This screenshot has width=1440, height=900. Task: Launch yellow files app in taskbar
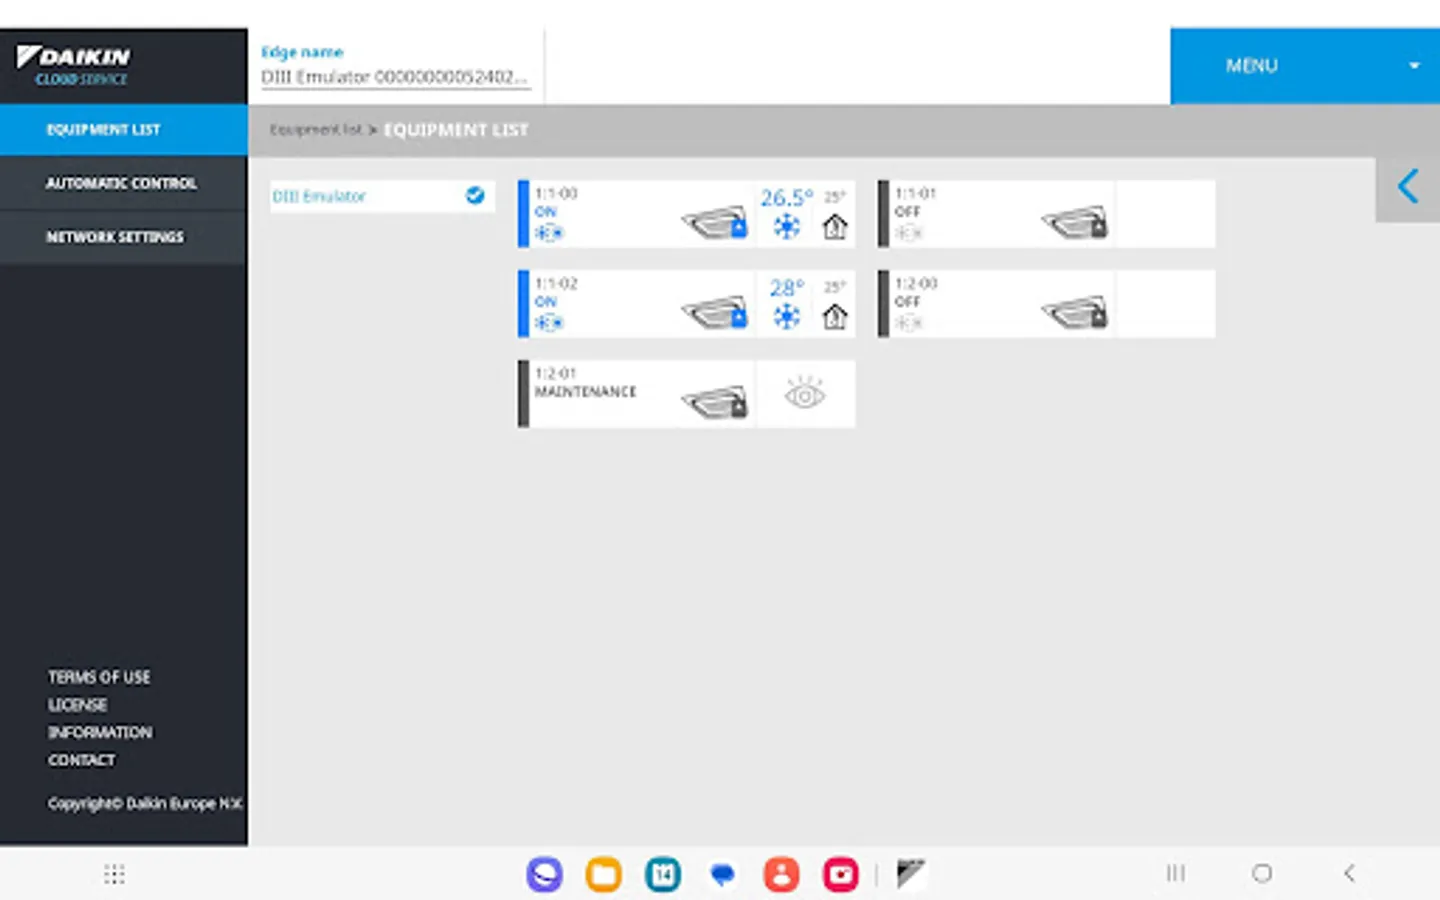click(x=603, y=875)
